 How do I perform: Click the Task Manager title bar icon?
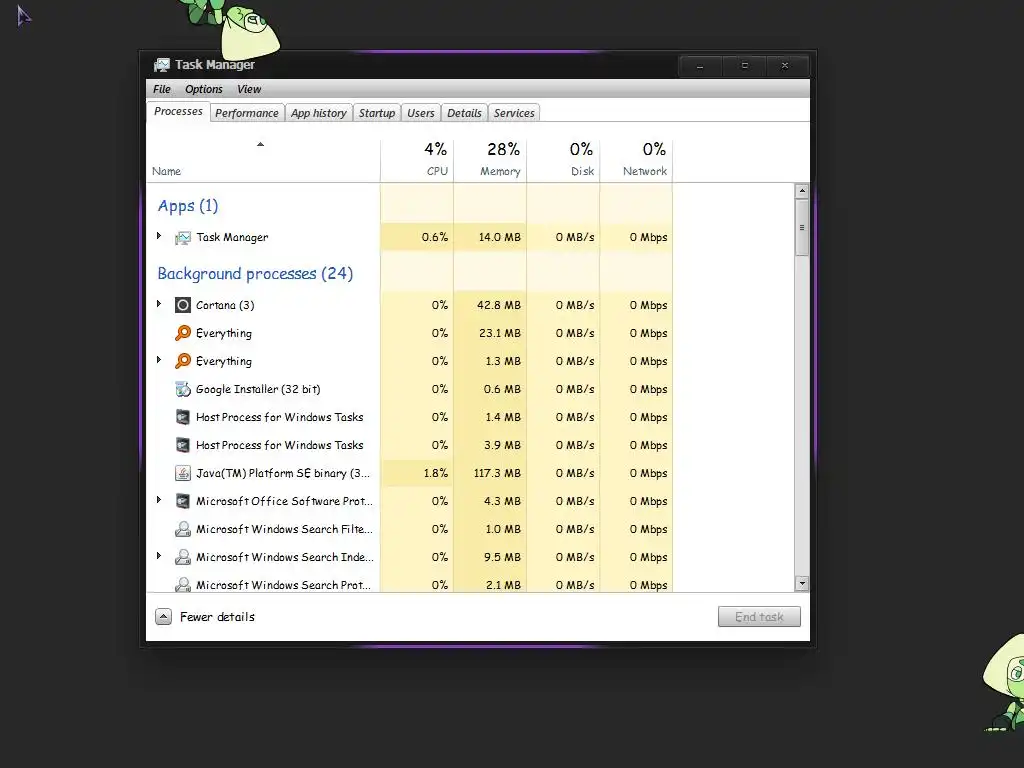coord(161,65)
